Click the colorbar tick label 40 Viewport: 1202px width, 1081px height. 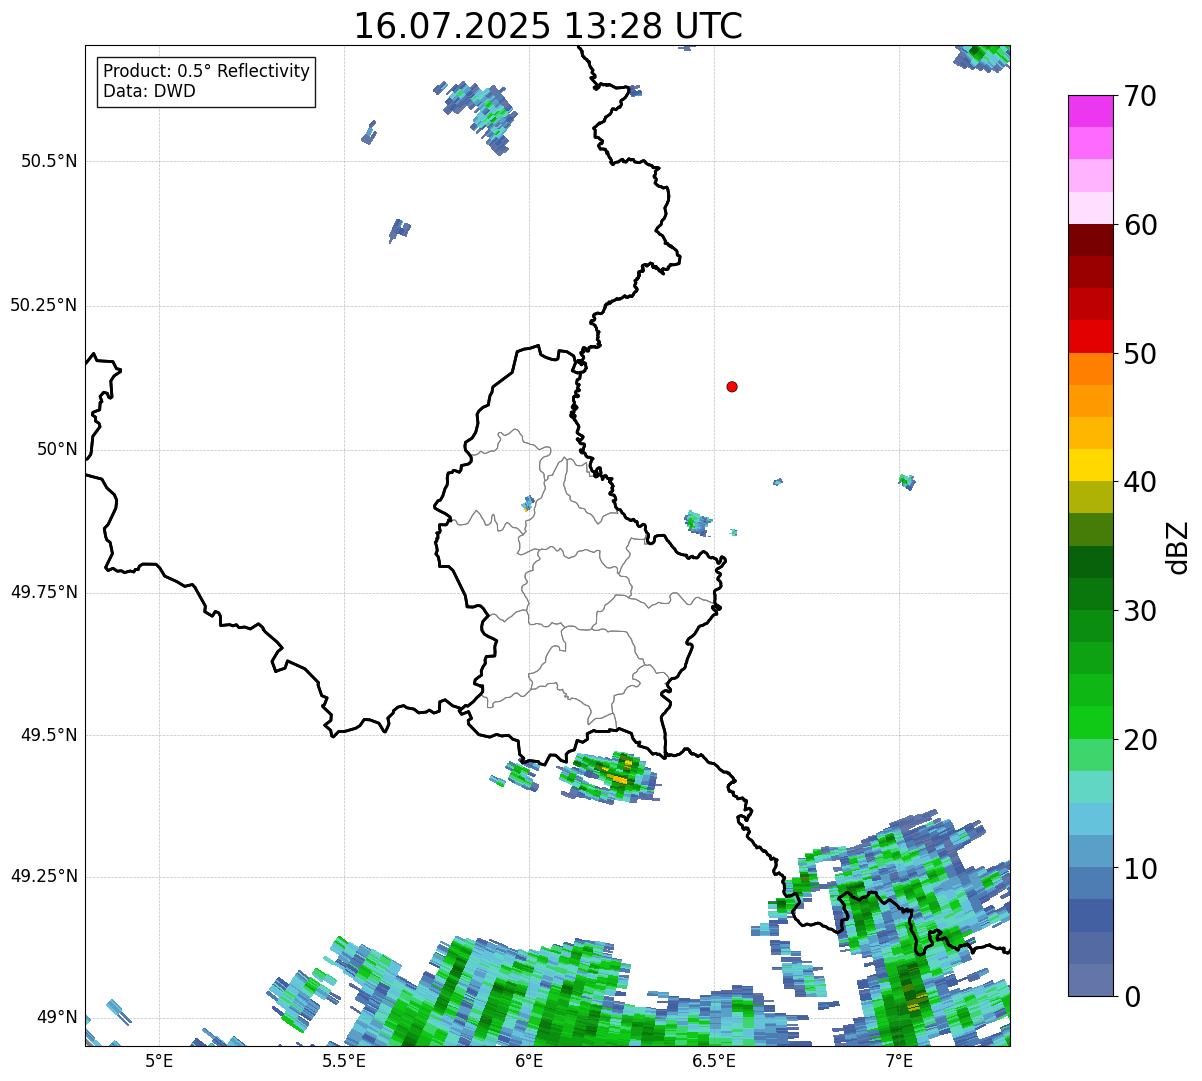[1140, 482]
